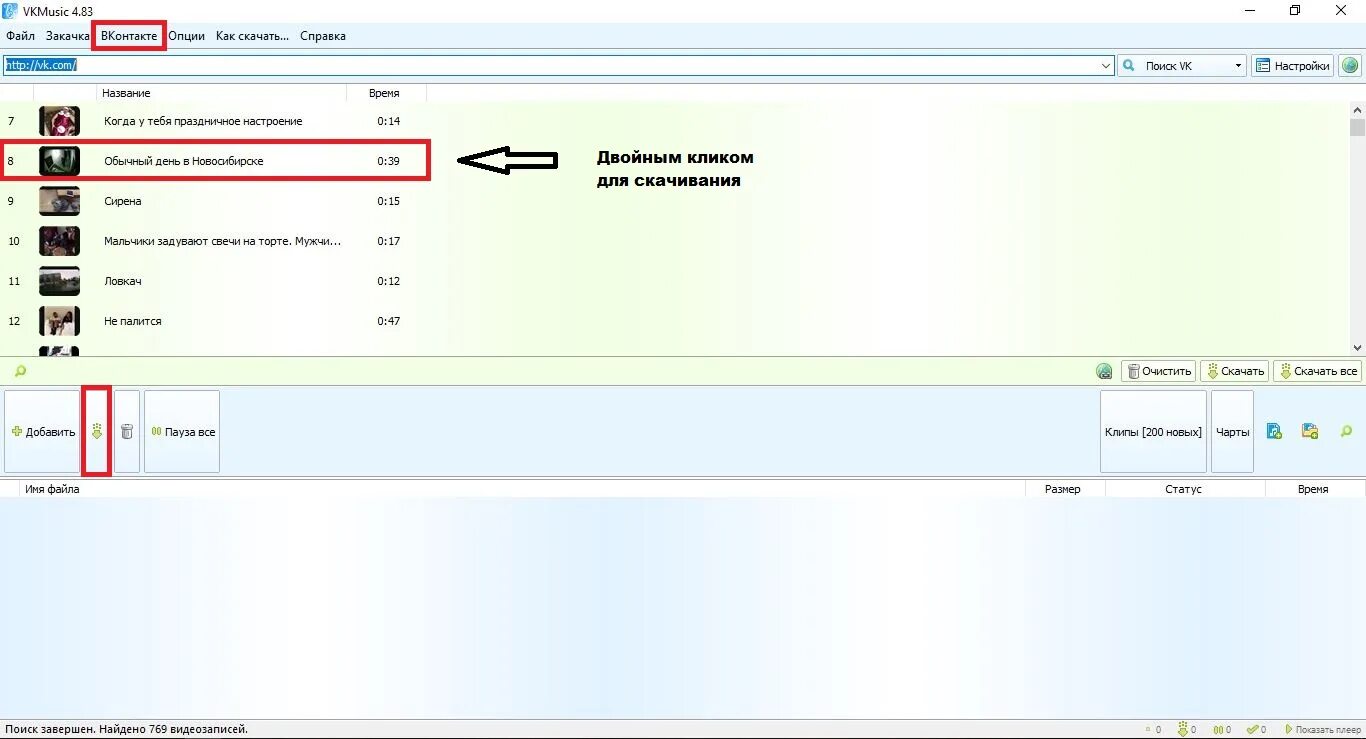Image resolution: width=1366 pixels, height=739 pixels.
Task: Click thumbnail of the Сирена video
Action: (59, 201)
